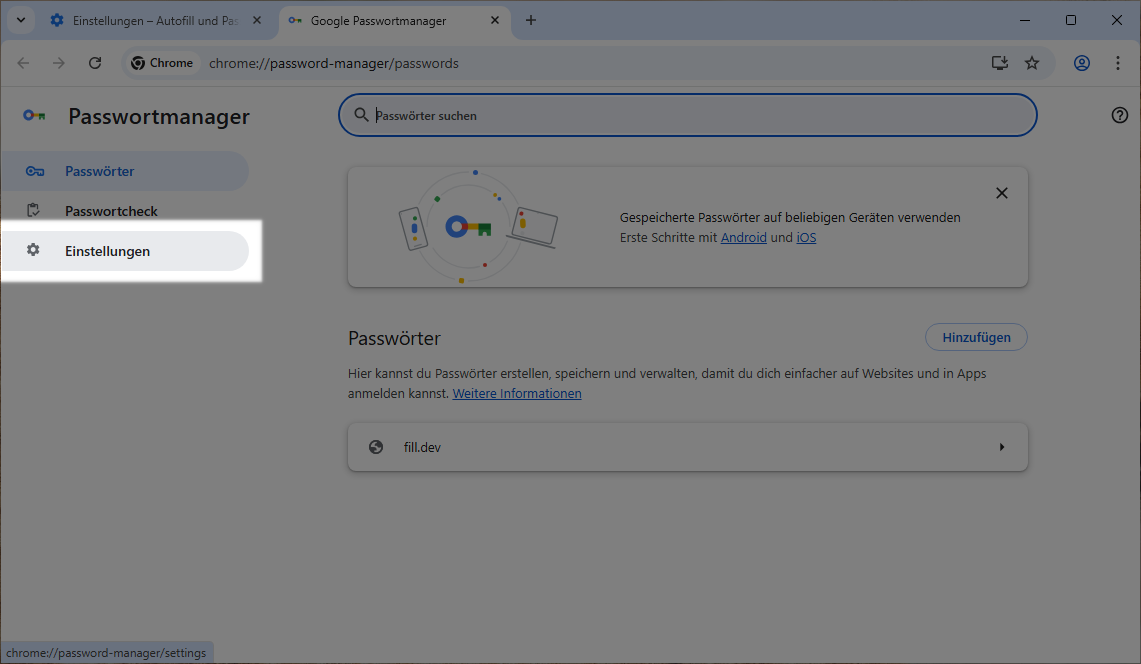Click the gear icon beside Einstellungen
The width and height of the screenshot is (1141, 664).
tap(33, 250)
